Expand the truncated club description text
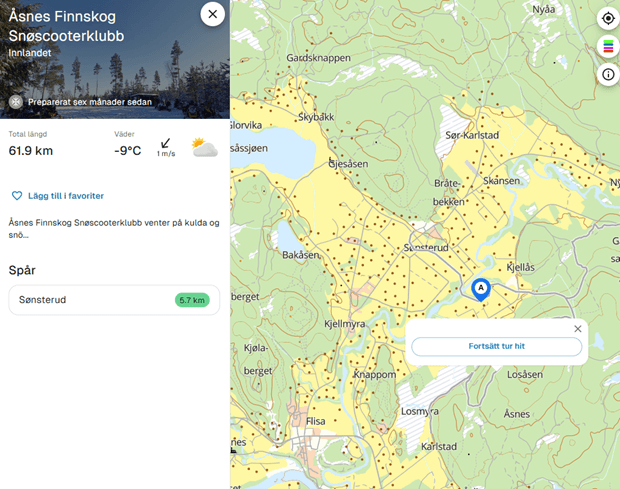The image size is (620, 489). [x=114, y=229]
